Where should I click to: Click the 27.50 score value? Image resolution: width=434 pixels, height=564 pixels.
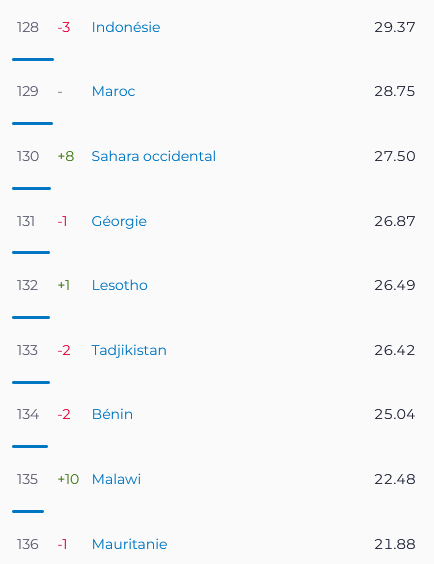click(x=394, y=156)
